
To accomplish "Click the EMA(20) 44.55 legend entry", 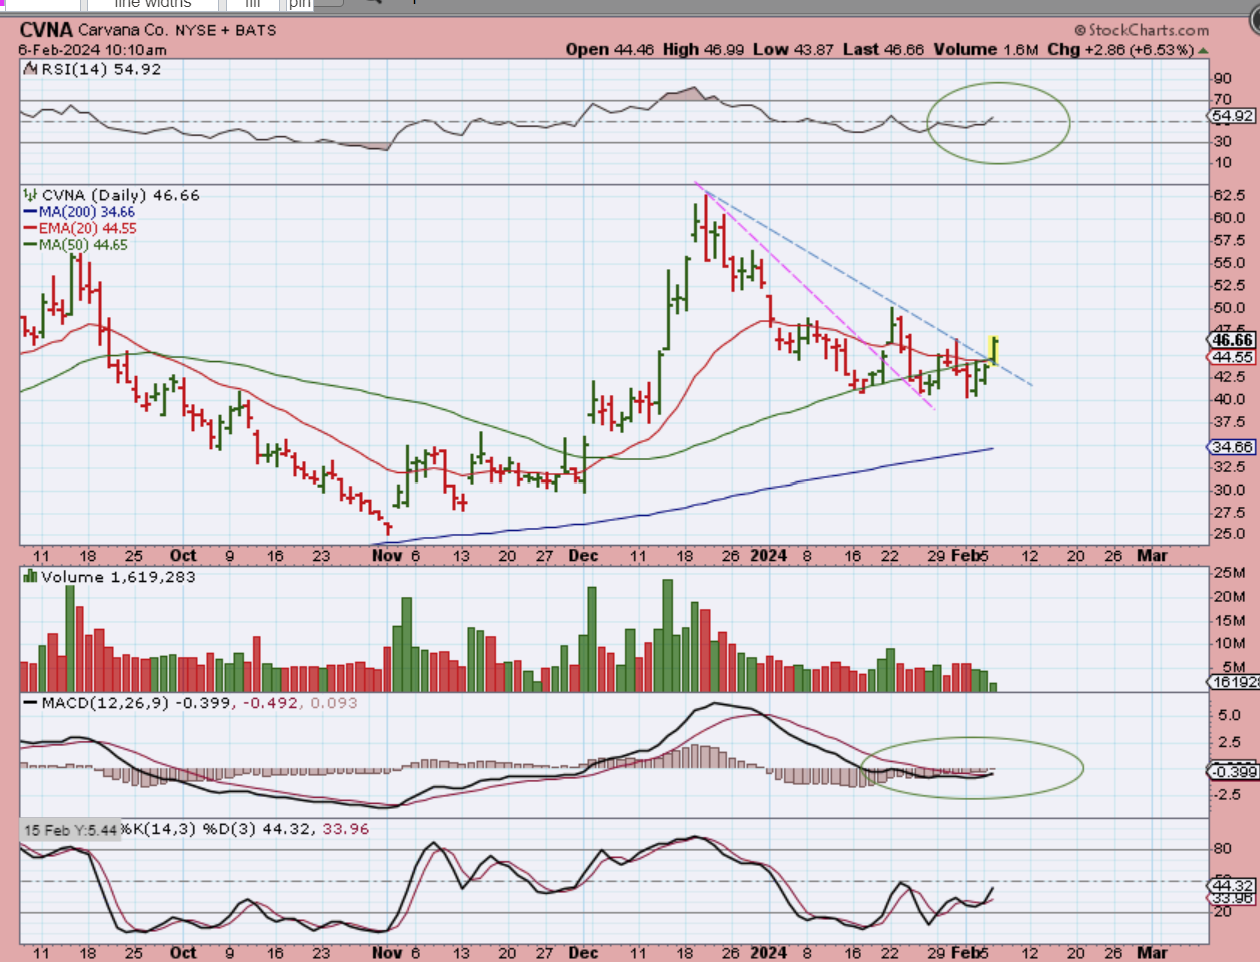I will coord(81,228).
